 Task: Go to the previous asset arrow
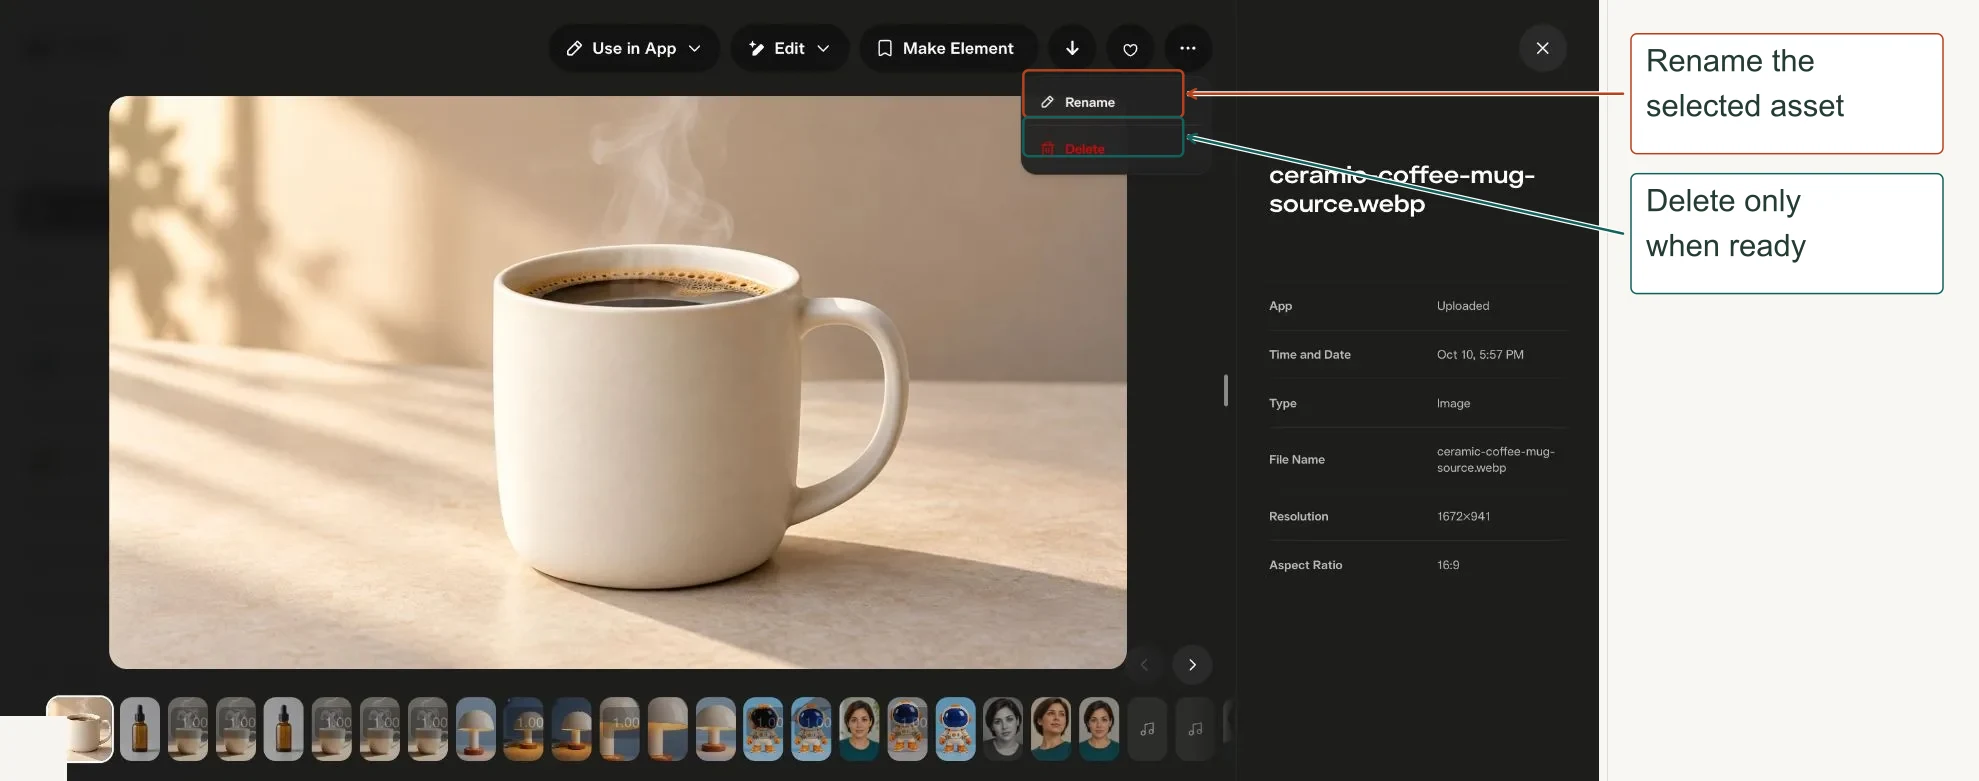pos(1145,665)
